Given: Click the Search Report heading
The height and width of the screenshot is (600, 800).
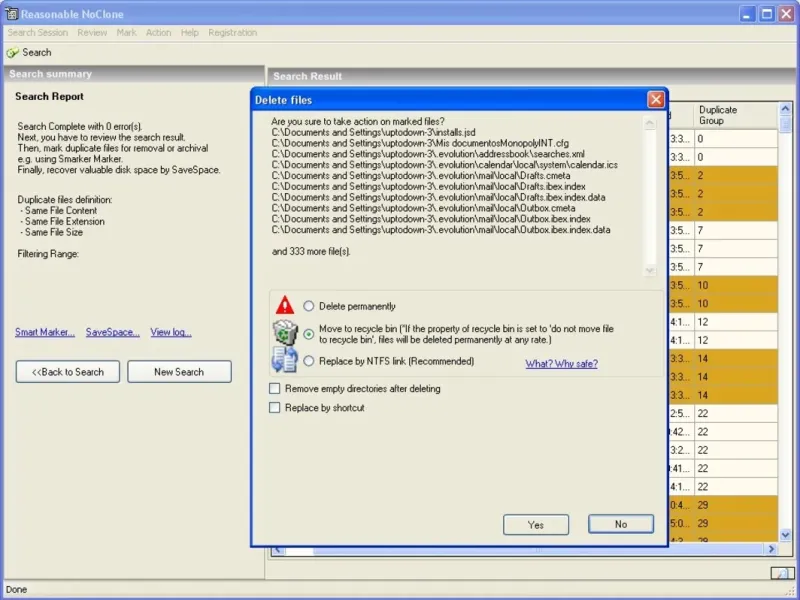Looking at the screenshot, I should point(49,96).
